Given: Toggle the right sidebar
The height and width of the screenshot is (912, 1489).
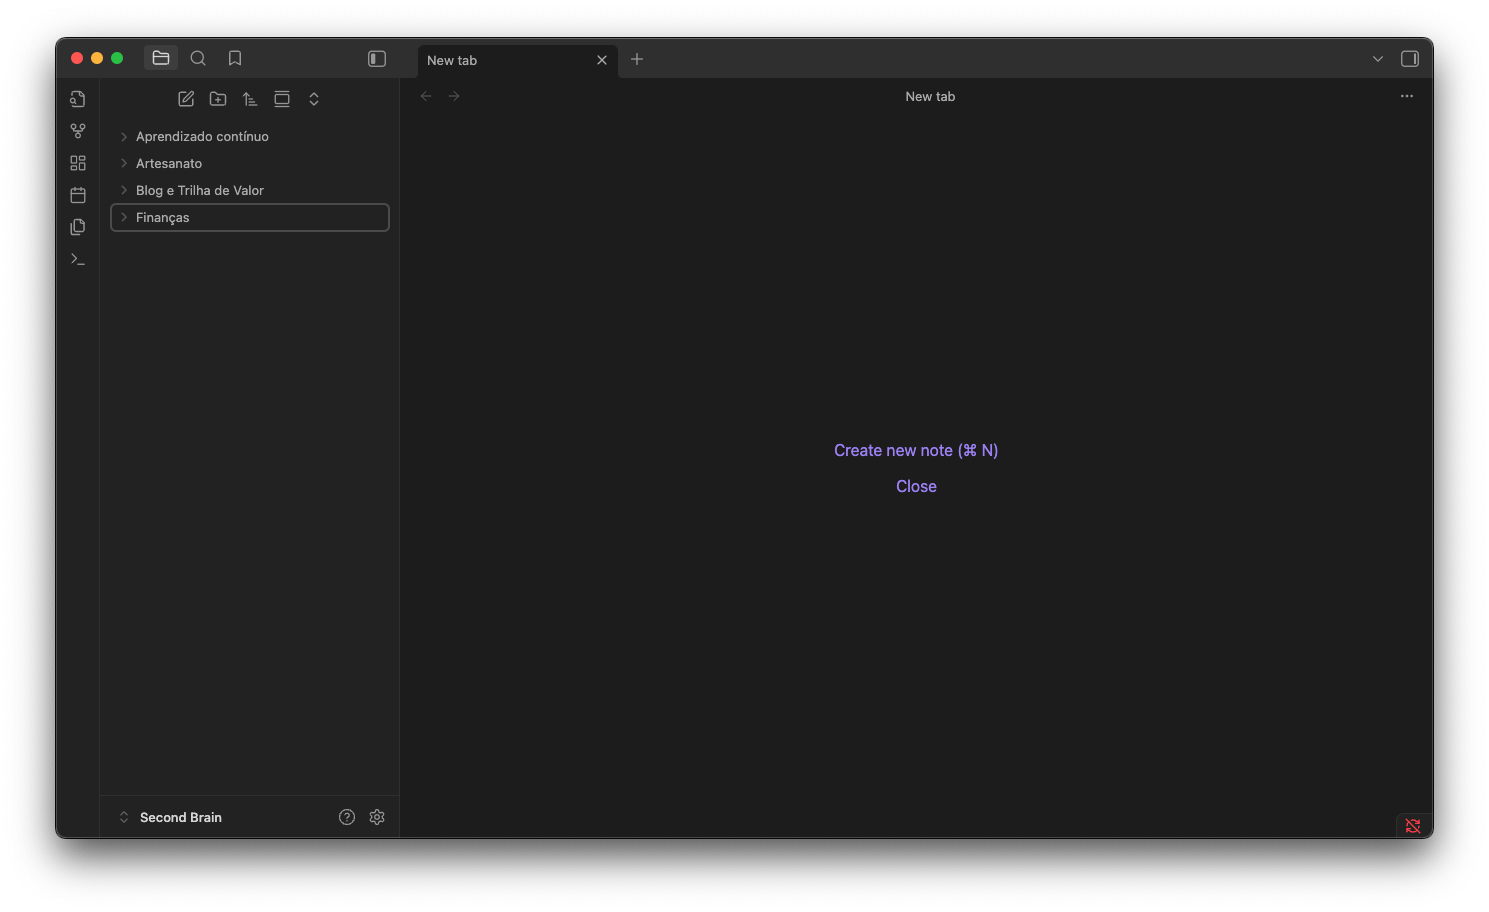Looking at the screenshot, I should tap(1410, 59).
